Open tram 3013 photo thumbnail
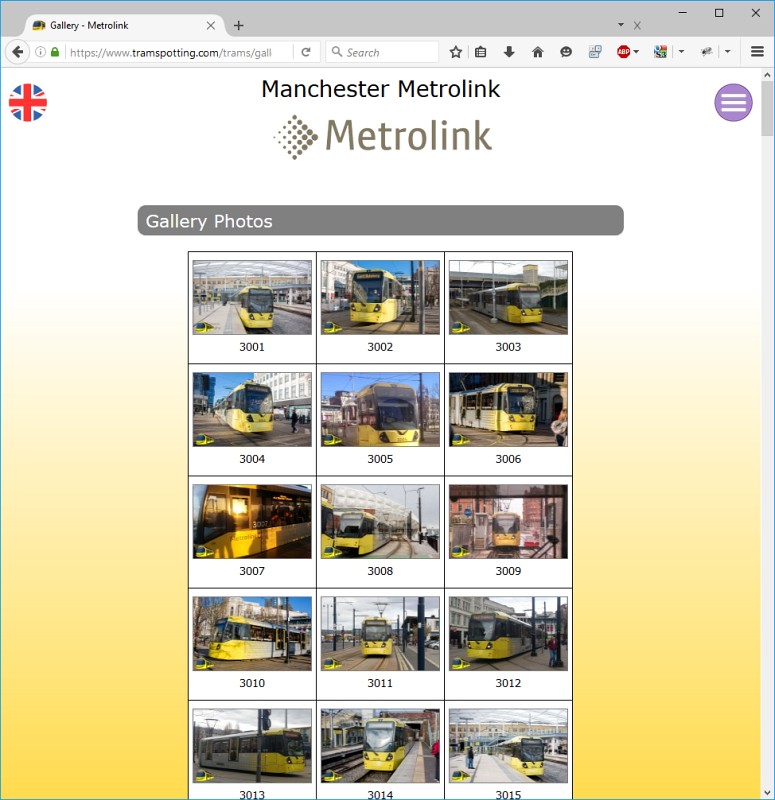The image size is (775, 800). click(252, 745)
